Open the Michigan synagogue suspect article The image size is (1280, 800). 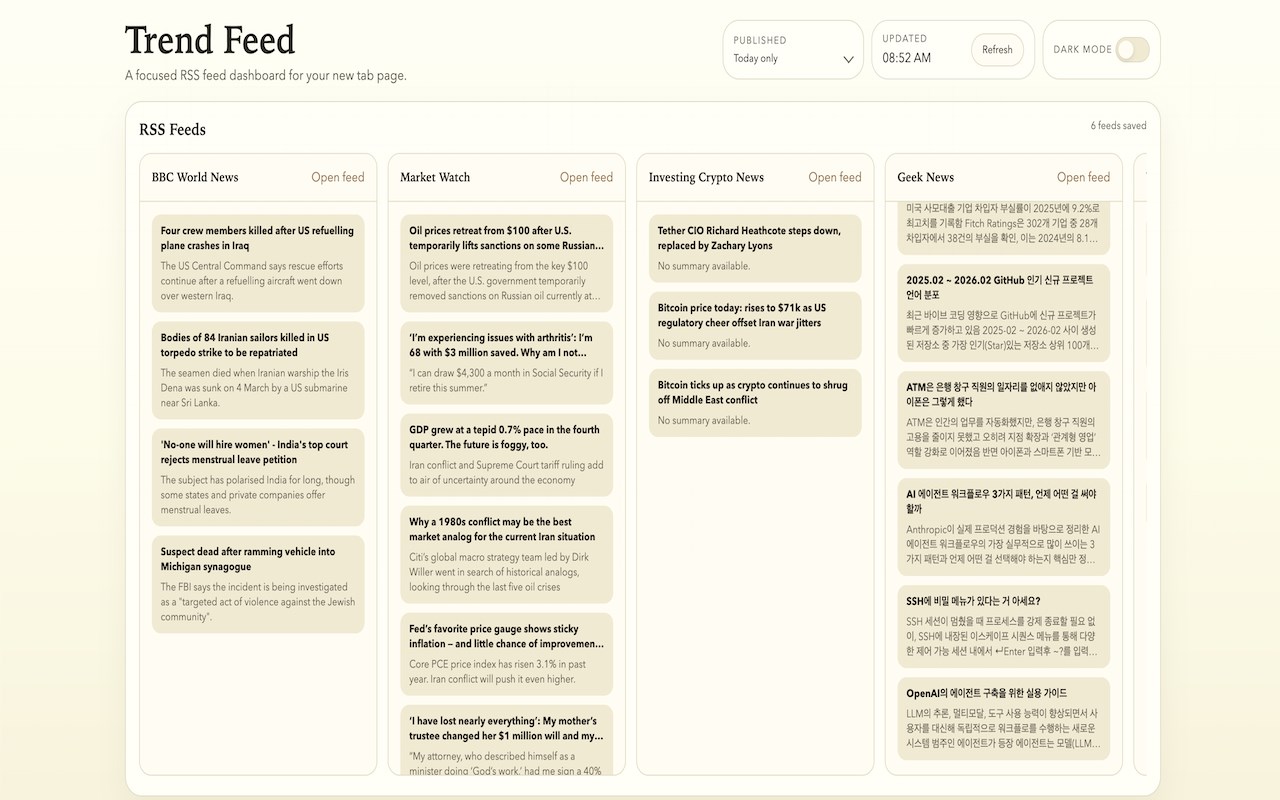coord(258,584)
